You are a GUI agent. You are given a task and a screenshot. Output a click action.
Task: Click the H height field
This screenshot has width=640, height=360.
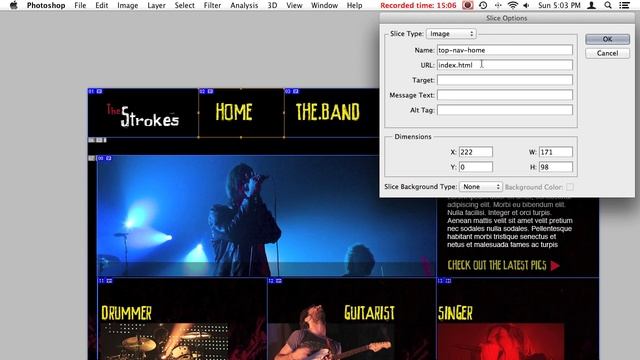[x=556, y=167]
